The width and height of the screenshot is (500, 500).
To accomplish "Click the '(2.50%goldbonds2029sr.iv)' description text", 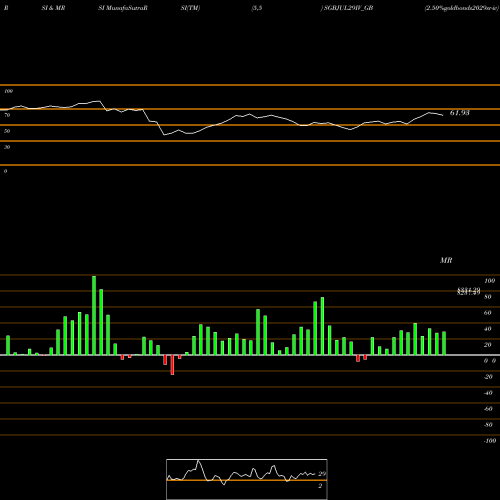I will pyautogui.click(x=462, y=8).
